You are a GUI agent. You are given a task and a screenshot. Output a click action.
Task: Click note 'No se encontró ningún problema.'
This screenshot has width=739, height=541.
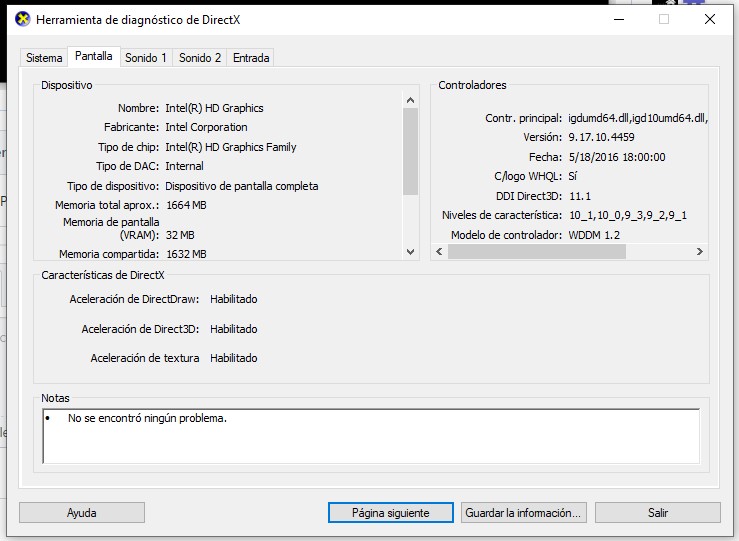point(148,418)
